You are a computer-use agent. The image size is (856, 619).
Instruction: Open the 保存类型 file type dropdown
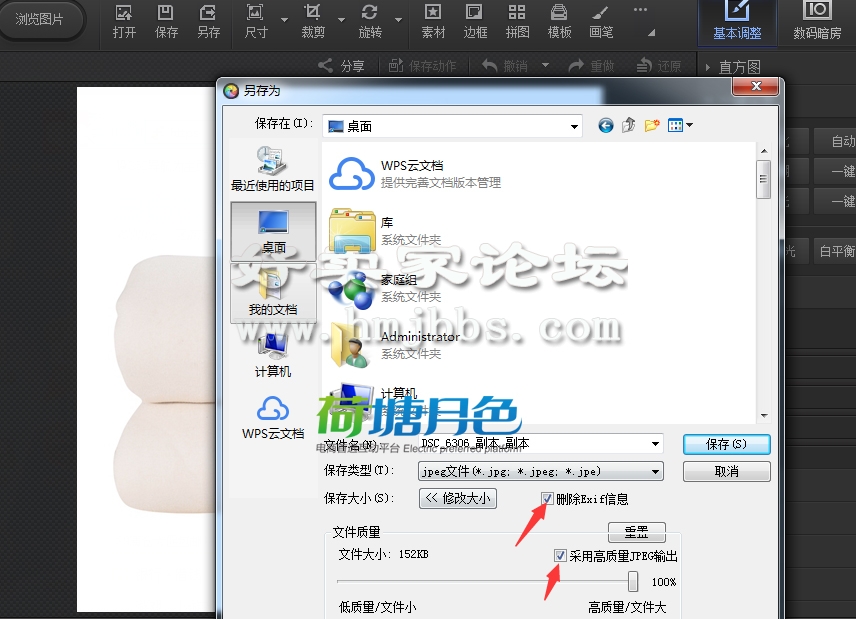tap(656, 471)
